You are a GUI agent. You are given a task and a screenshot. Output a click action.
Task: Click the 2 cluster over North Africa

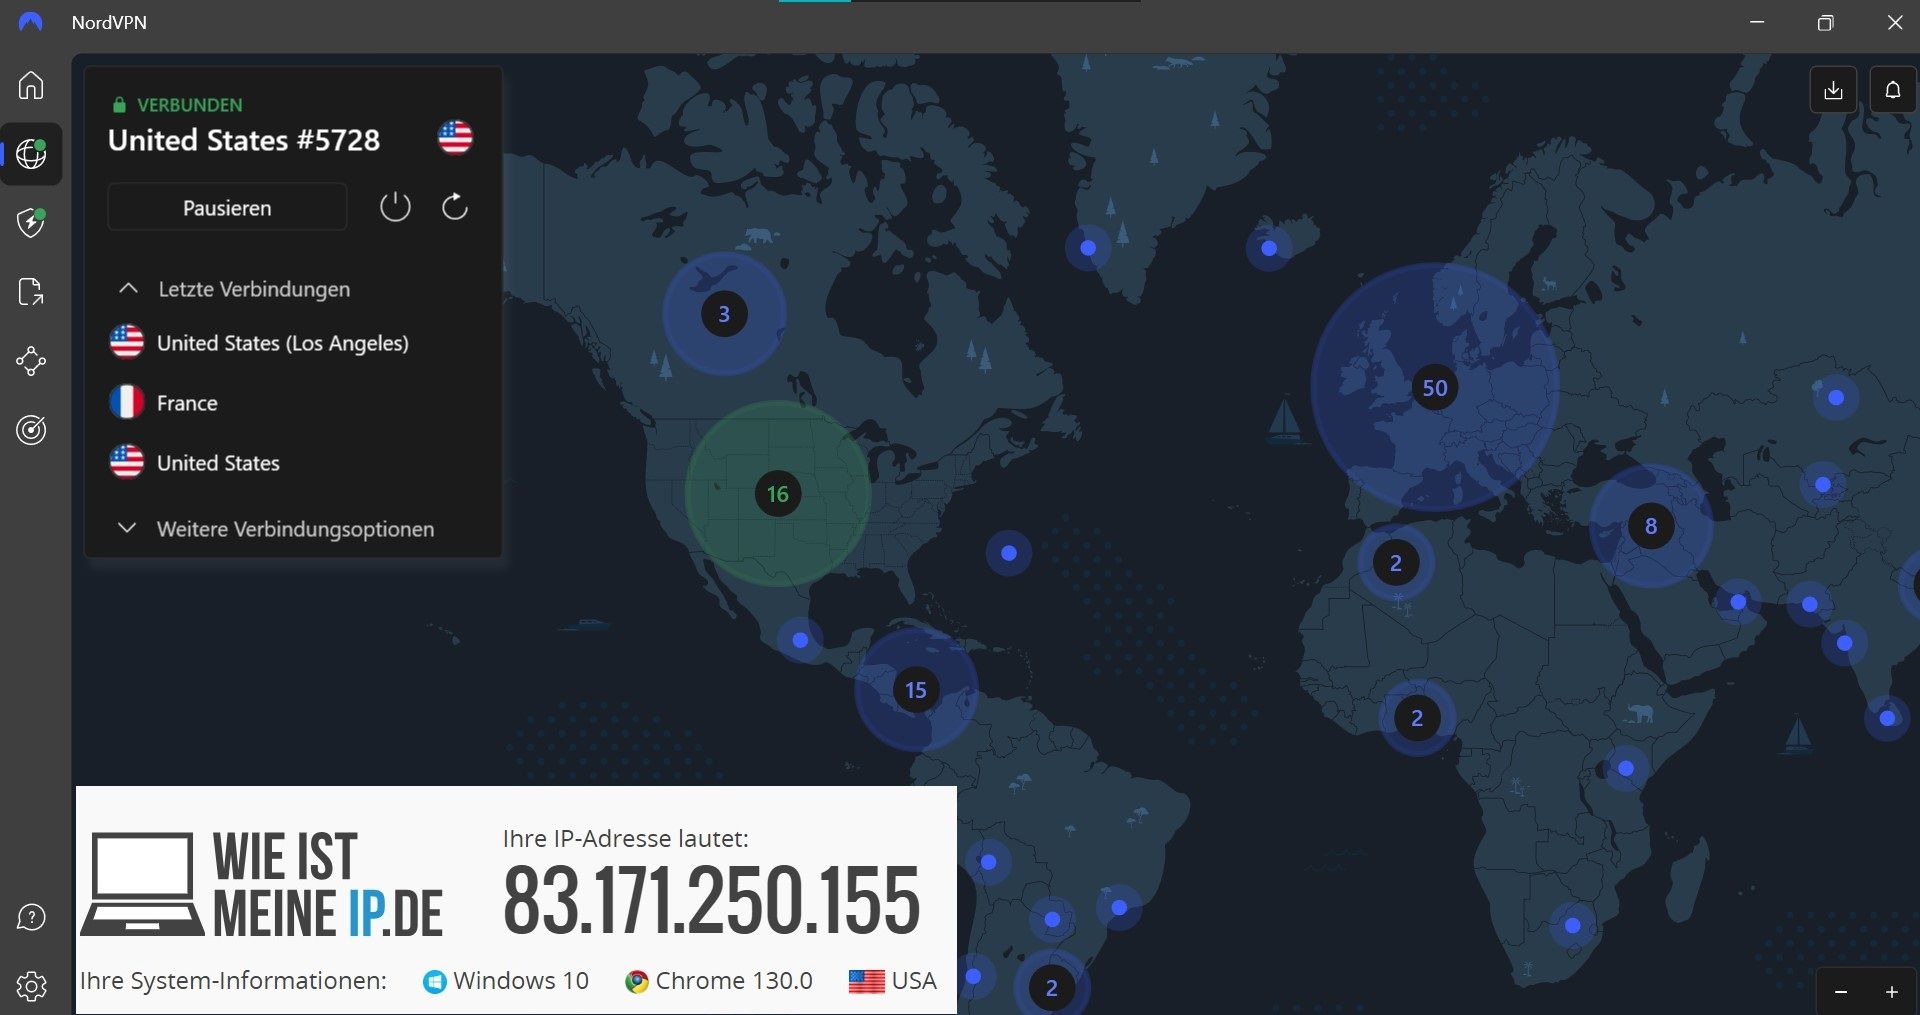click(1396, 563)
